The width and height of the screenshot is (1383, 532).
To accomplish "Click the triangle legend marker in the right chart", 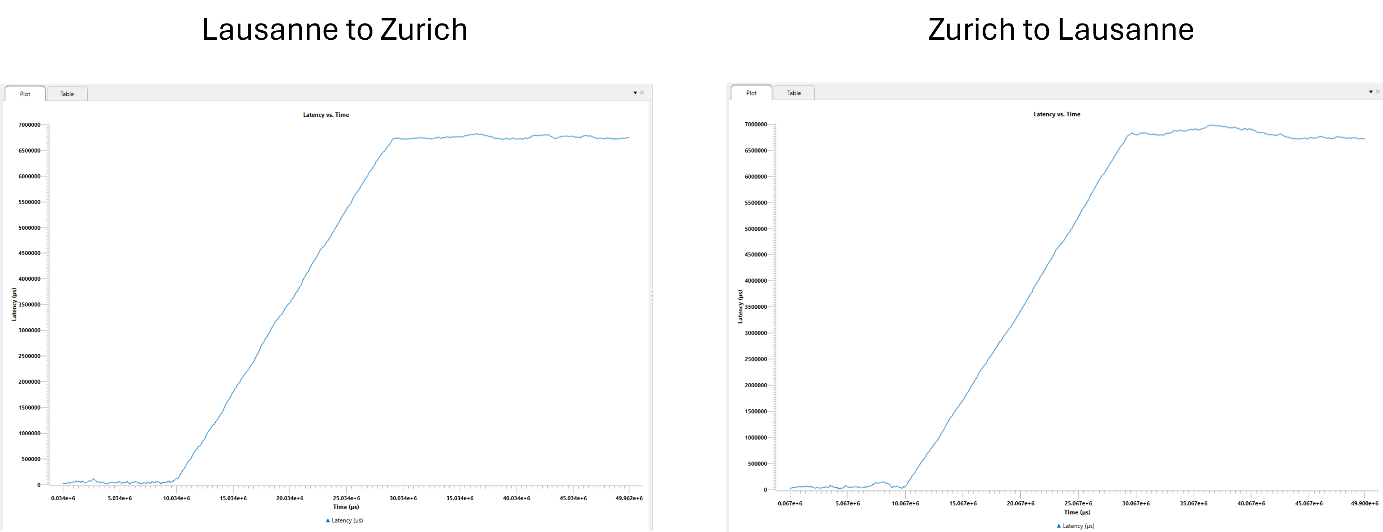I will pos(1059,525).
